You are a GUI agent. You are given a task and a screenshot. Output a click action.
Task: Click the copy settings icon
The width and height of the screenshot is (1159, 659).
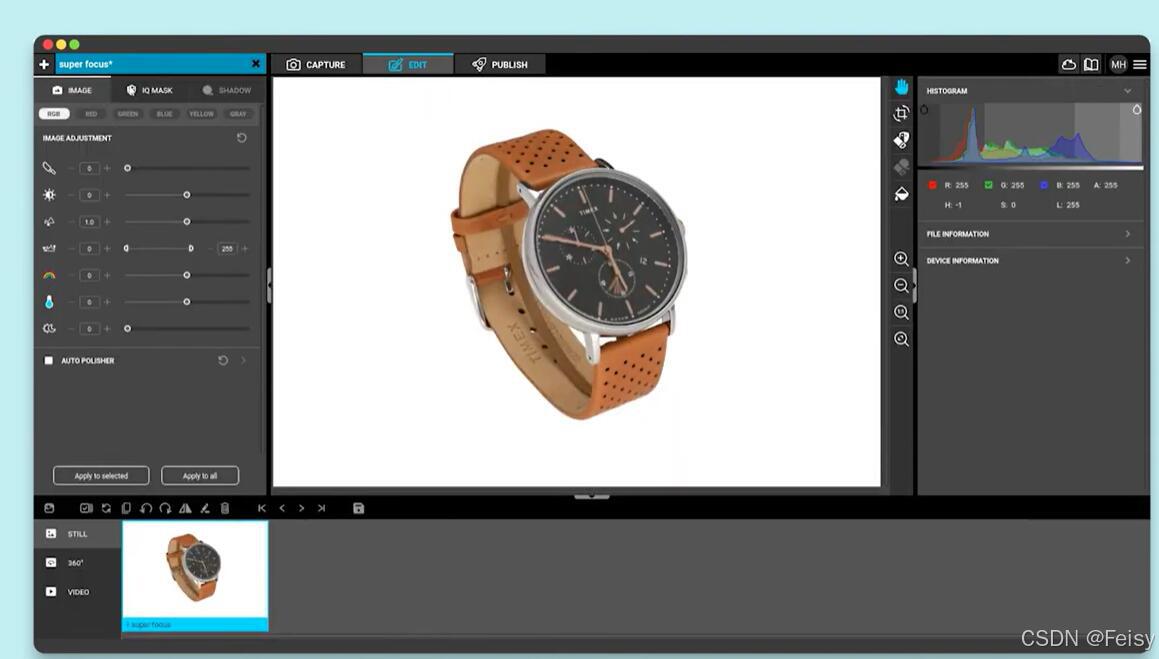(x=126, y=508)
